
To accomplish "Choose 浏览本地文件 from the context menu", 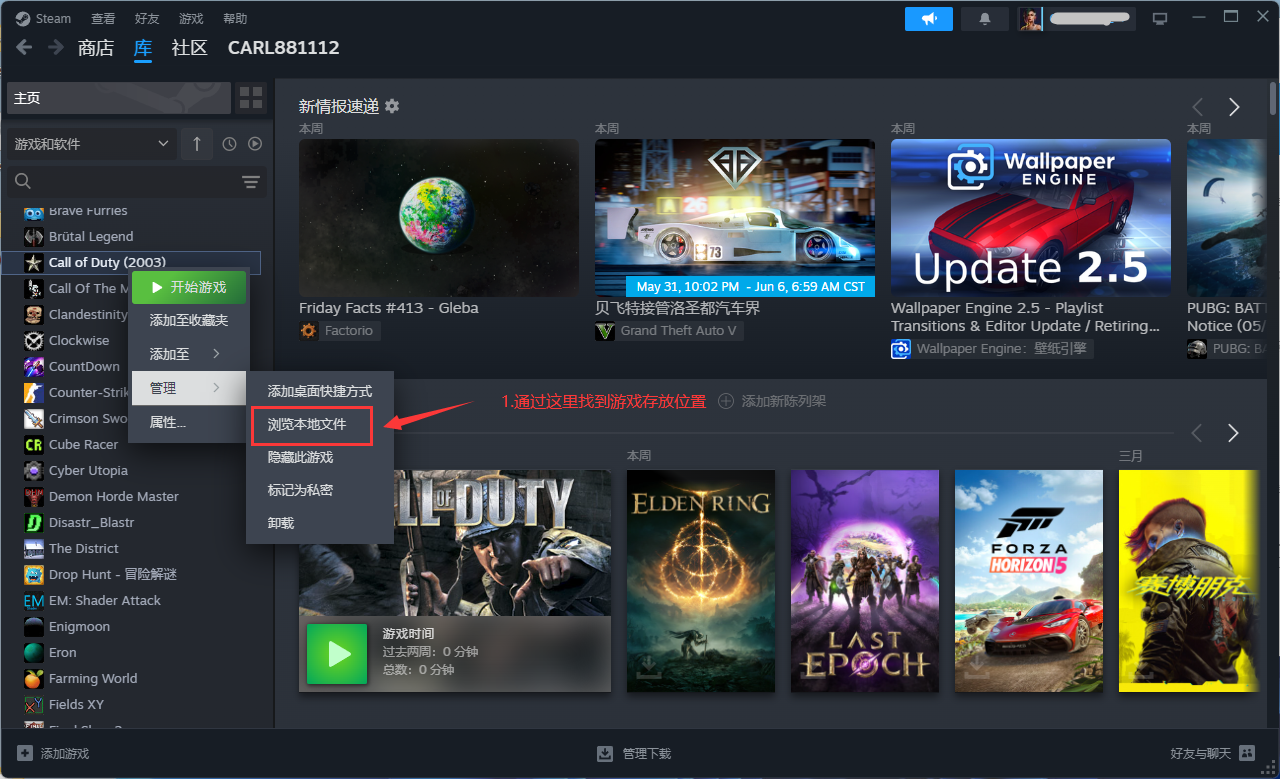I will tap(310, 426).
